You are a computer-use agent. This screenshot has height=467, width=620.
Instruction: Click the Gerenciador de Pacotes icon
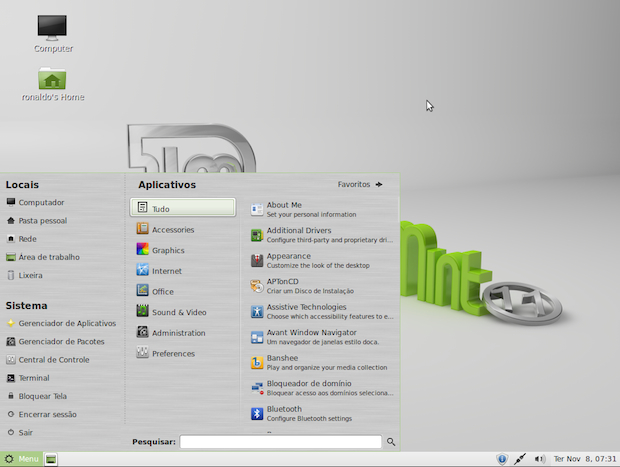click(11, 341)
